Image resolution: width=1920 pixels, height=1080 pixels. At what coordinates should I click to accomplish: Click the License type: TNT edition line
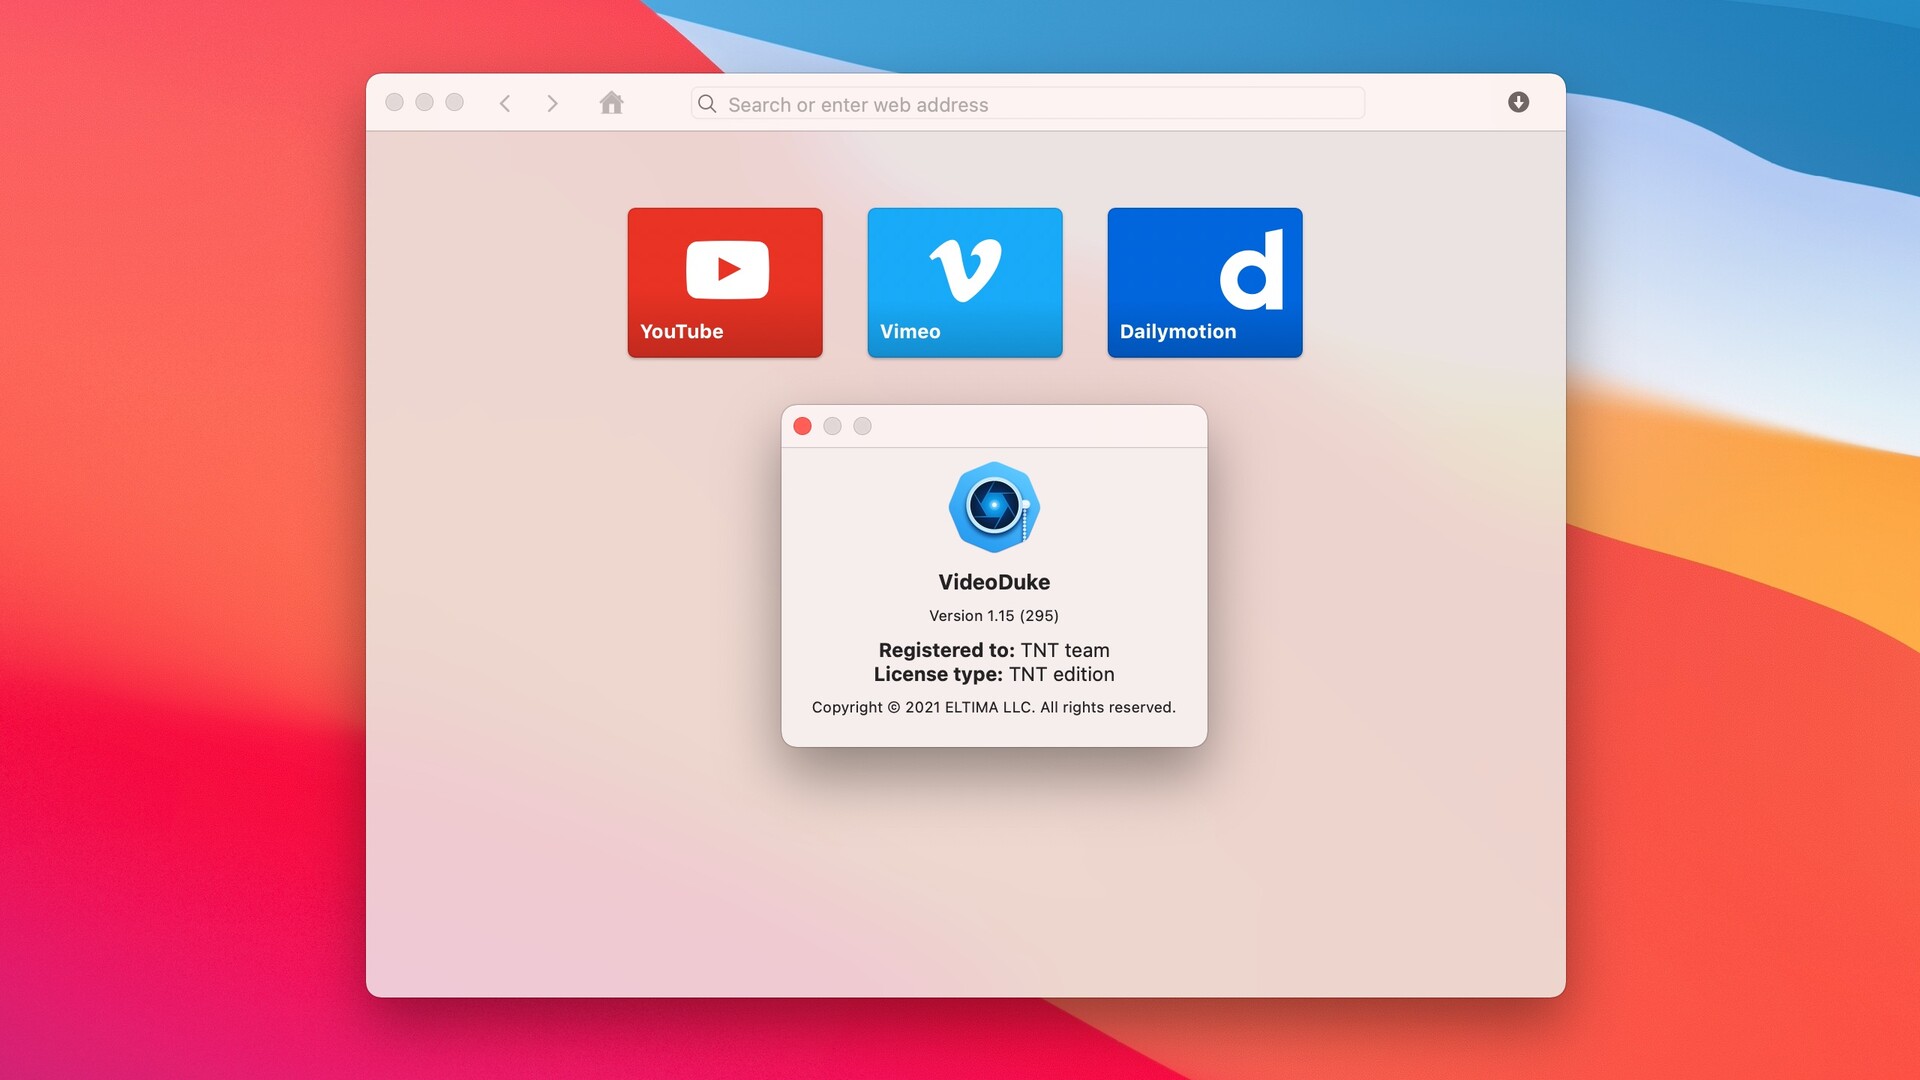[x=994, y=674]
